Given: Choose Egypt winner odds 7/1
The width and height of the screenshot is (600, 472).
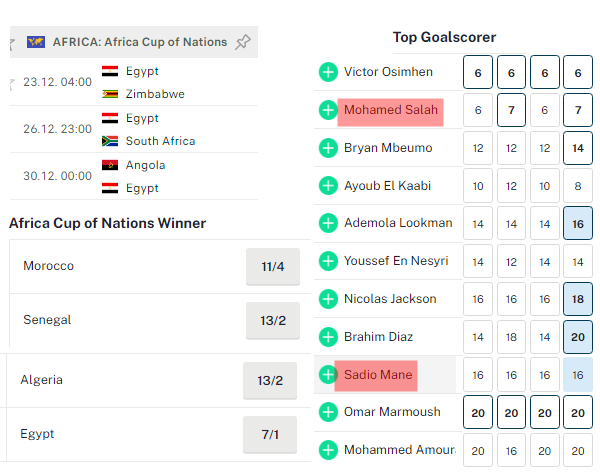Looking at the screenshot, I should (270, 435).
